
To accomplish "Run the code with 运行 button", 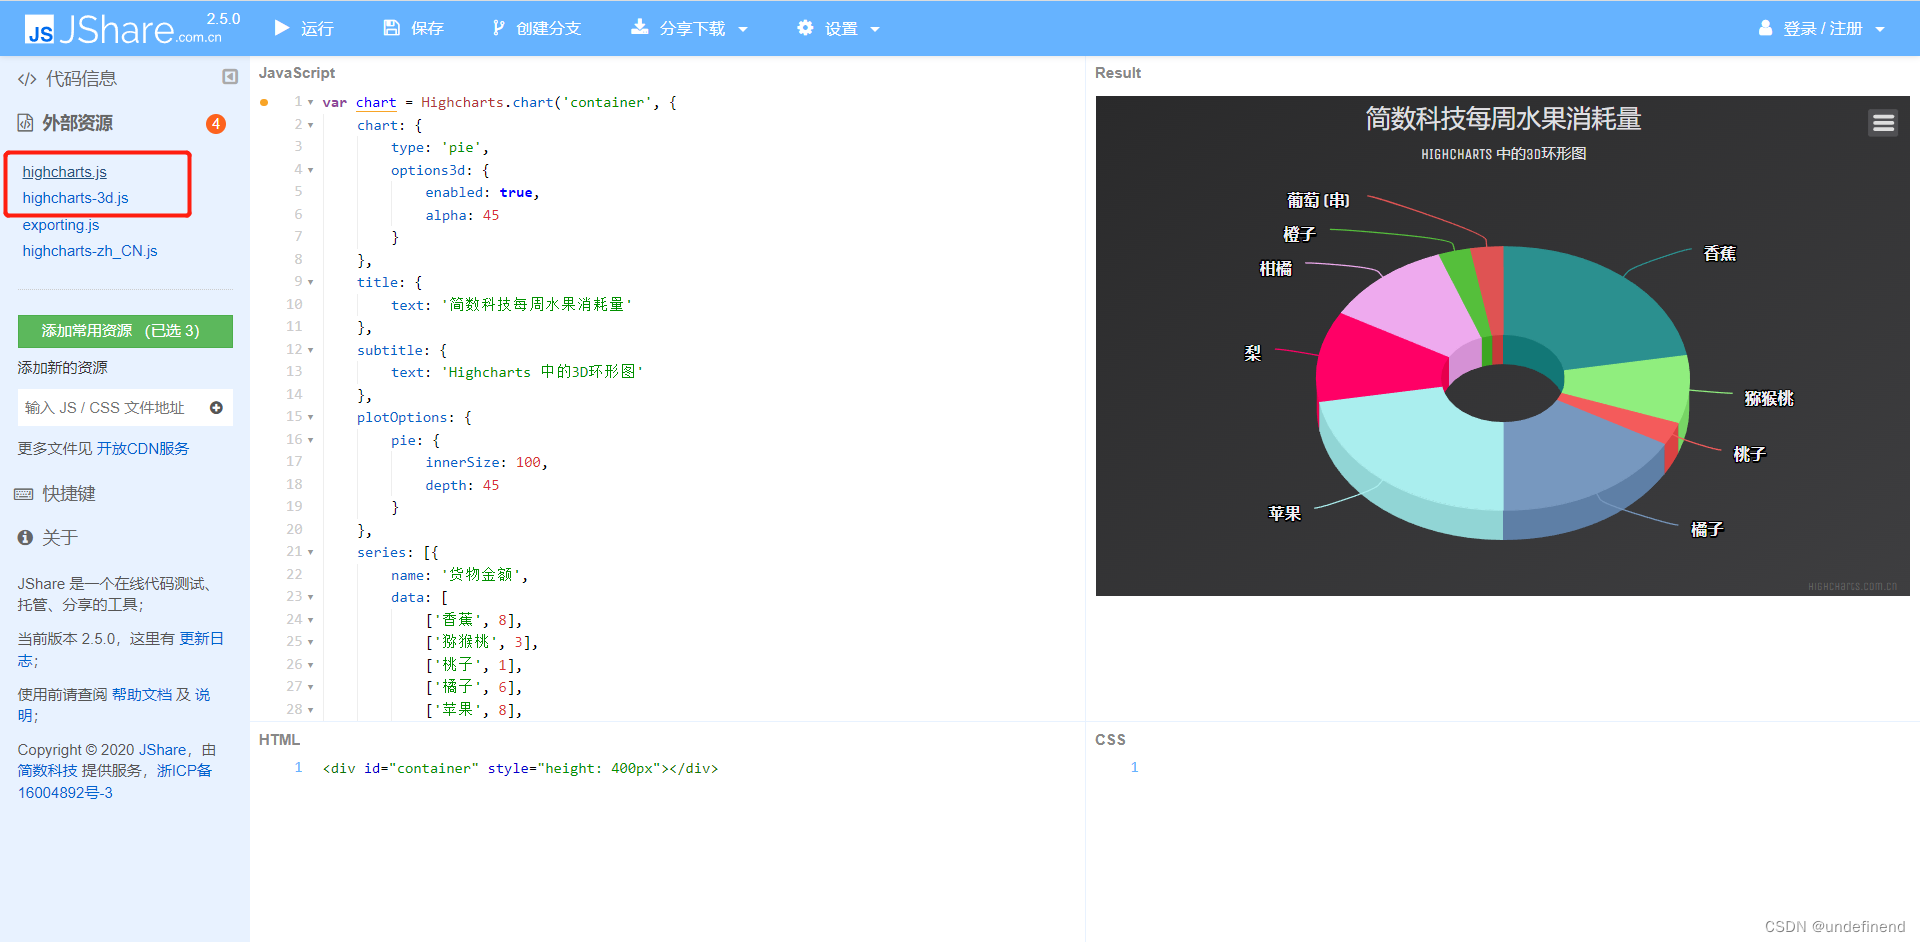I will tap(304, 28).
